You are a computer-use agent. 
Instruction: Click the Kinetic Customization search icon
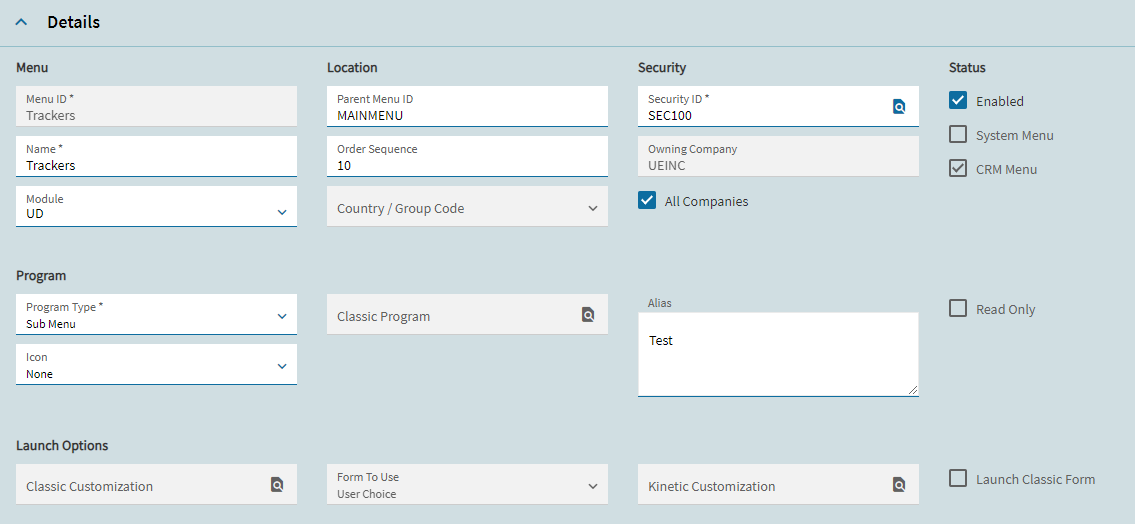898,484
